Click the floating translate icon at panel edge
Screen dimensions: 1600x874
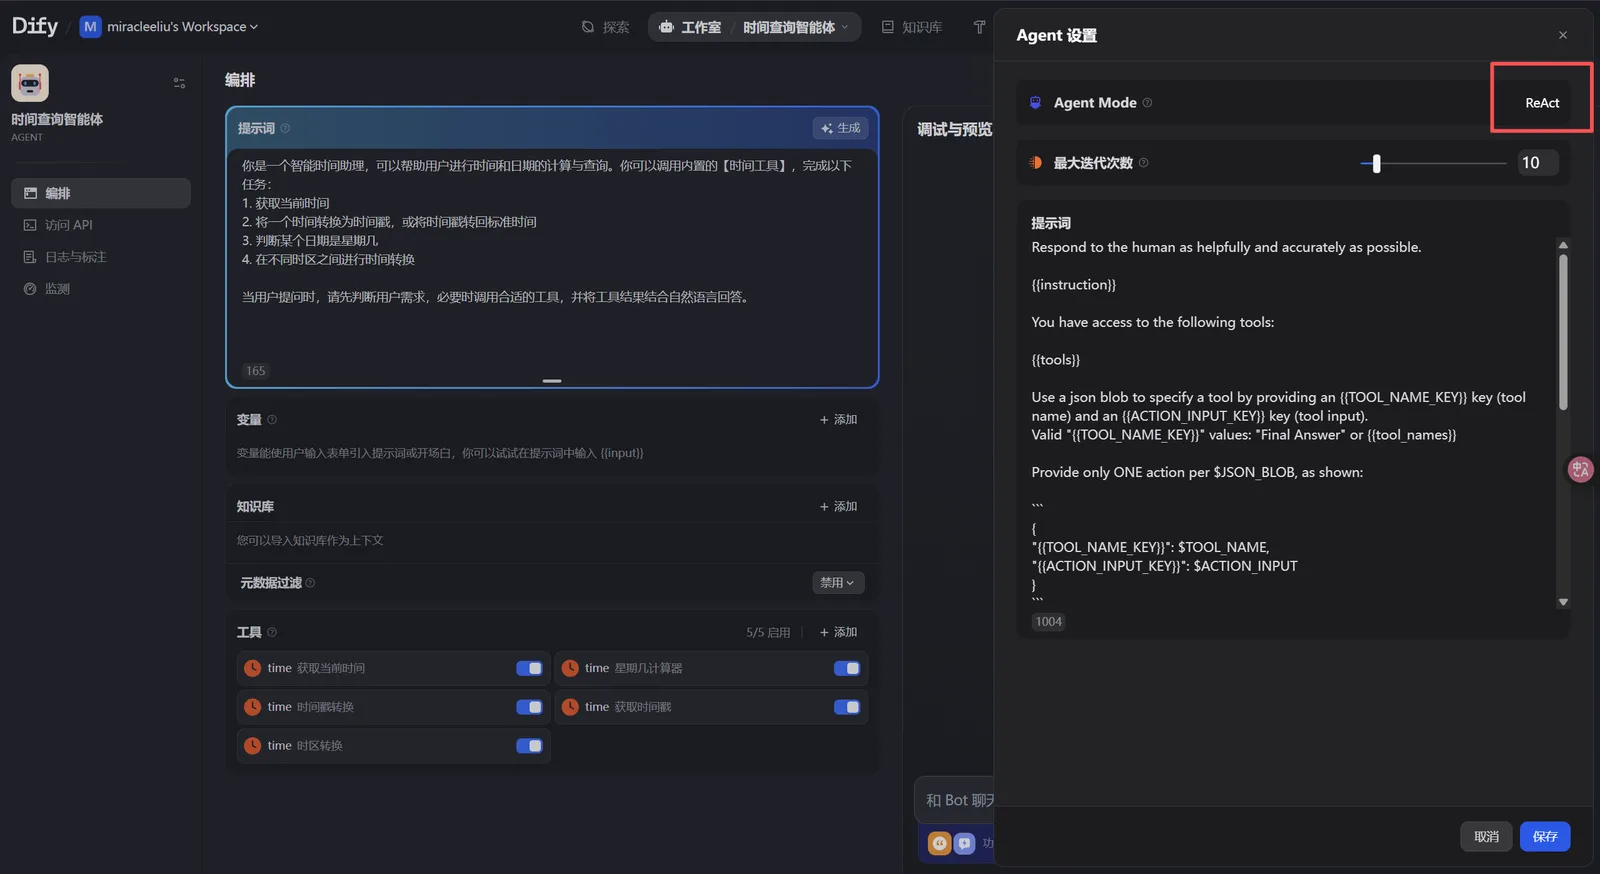(x=1580, y=469)
